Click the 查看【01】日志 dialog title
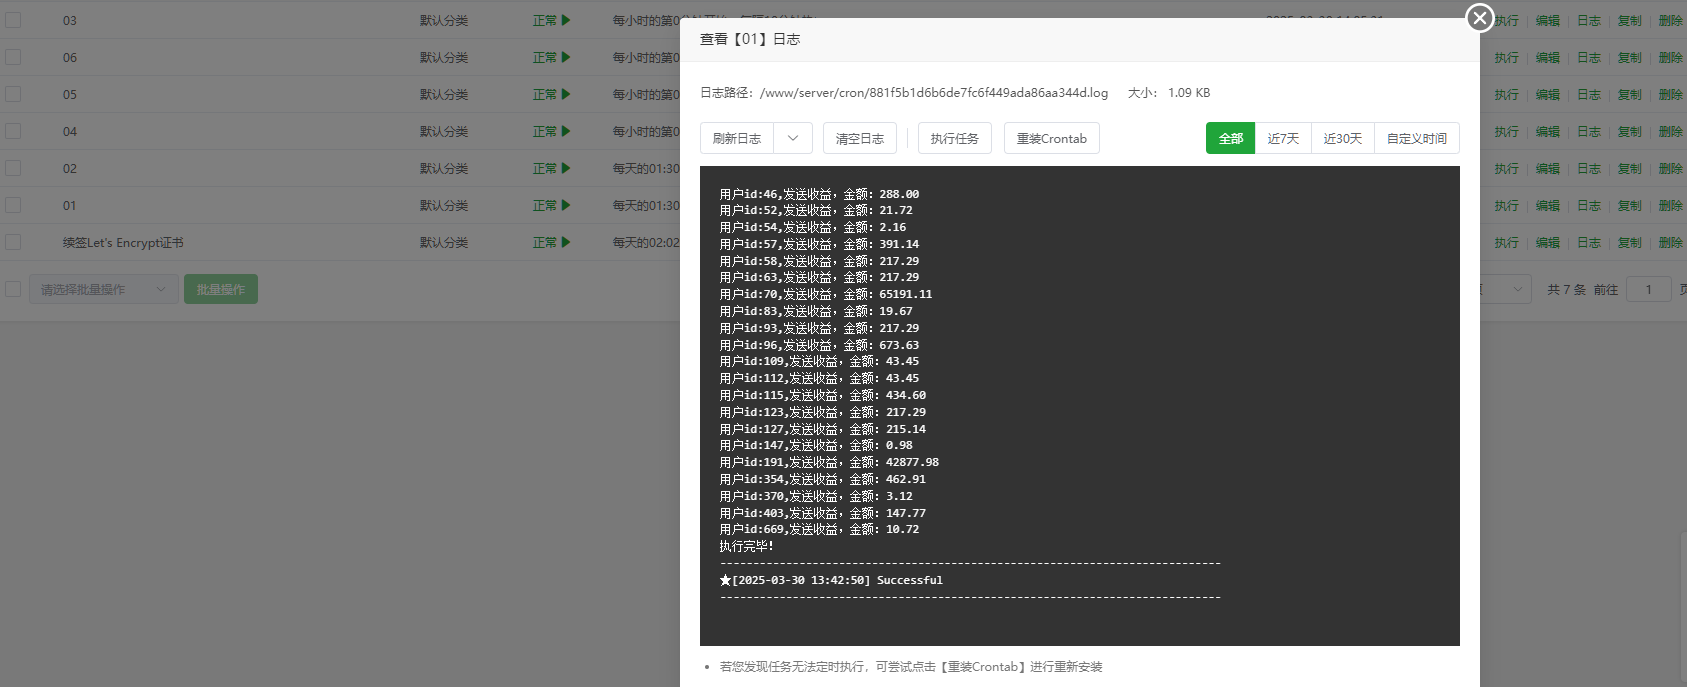 tap(750, 39)
